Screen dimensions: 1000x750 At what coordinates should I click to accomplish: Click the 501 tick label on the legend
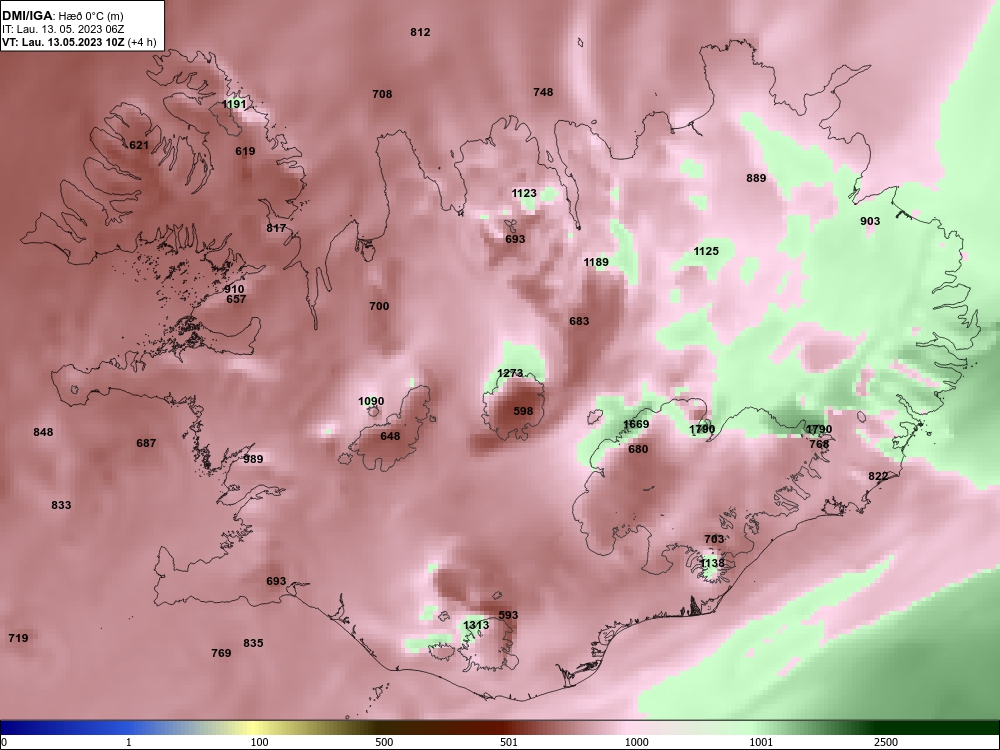click(x=510, y=742)
